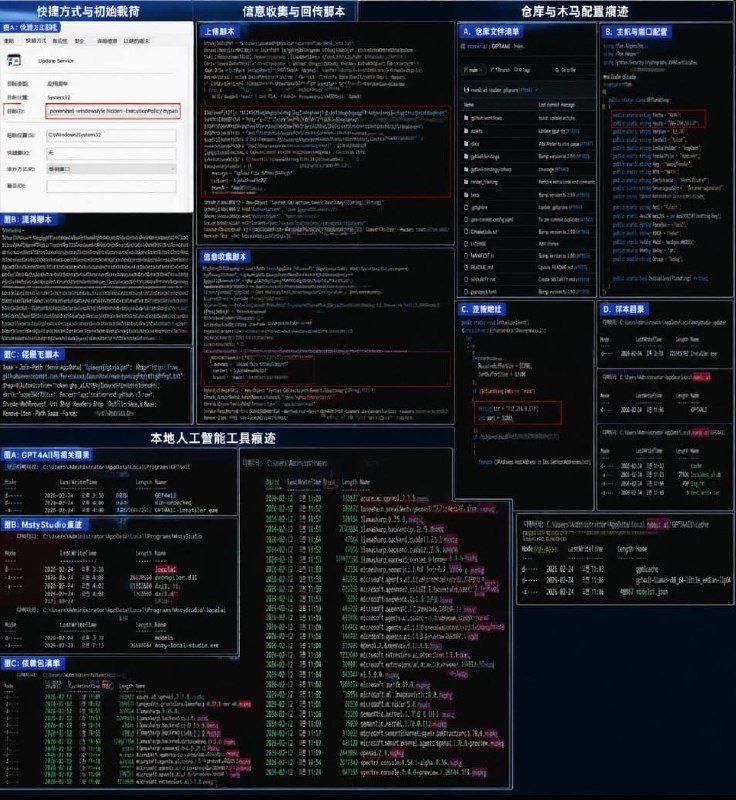Viewport: 736px width, 800px height.
Task: Click the 1 Branch link
Action: click(x=499, y=70)
